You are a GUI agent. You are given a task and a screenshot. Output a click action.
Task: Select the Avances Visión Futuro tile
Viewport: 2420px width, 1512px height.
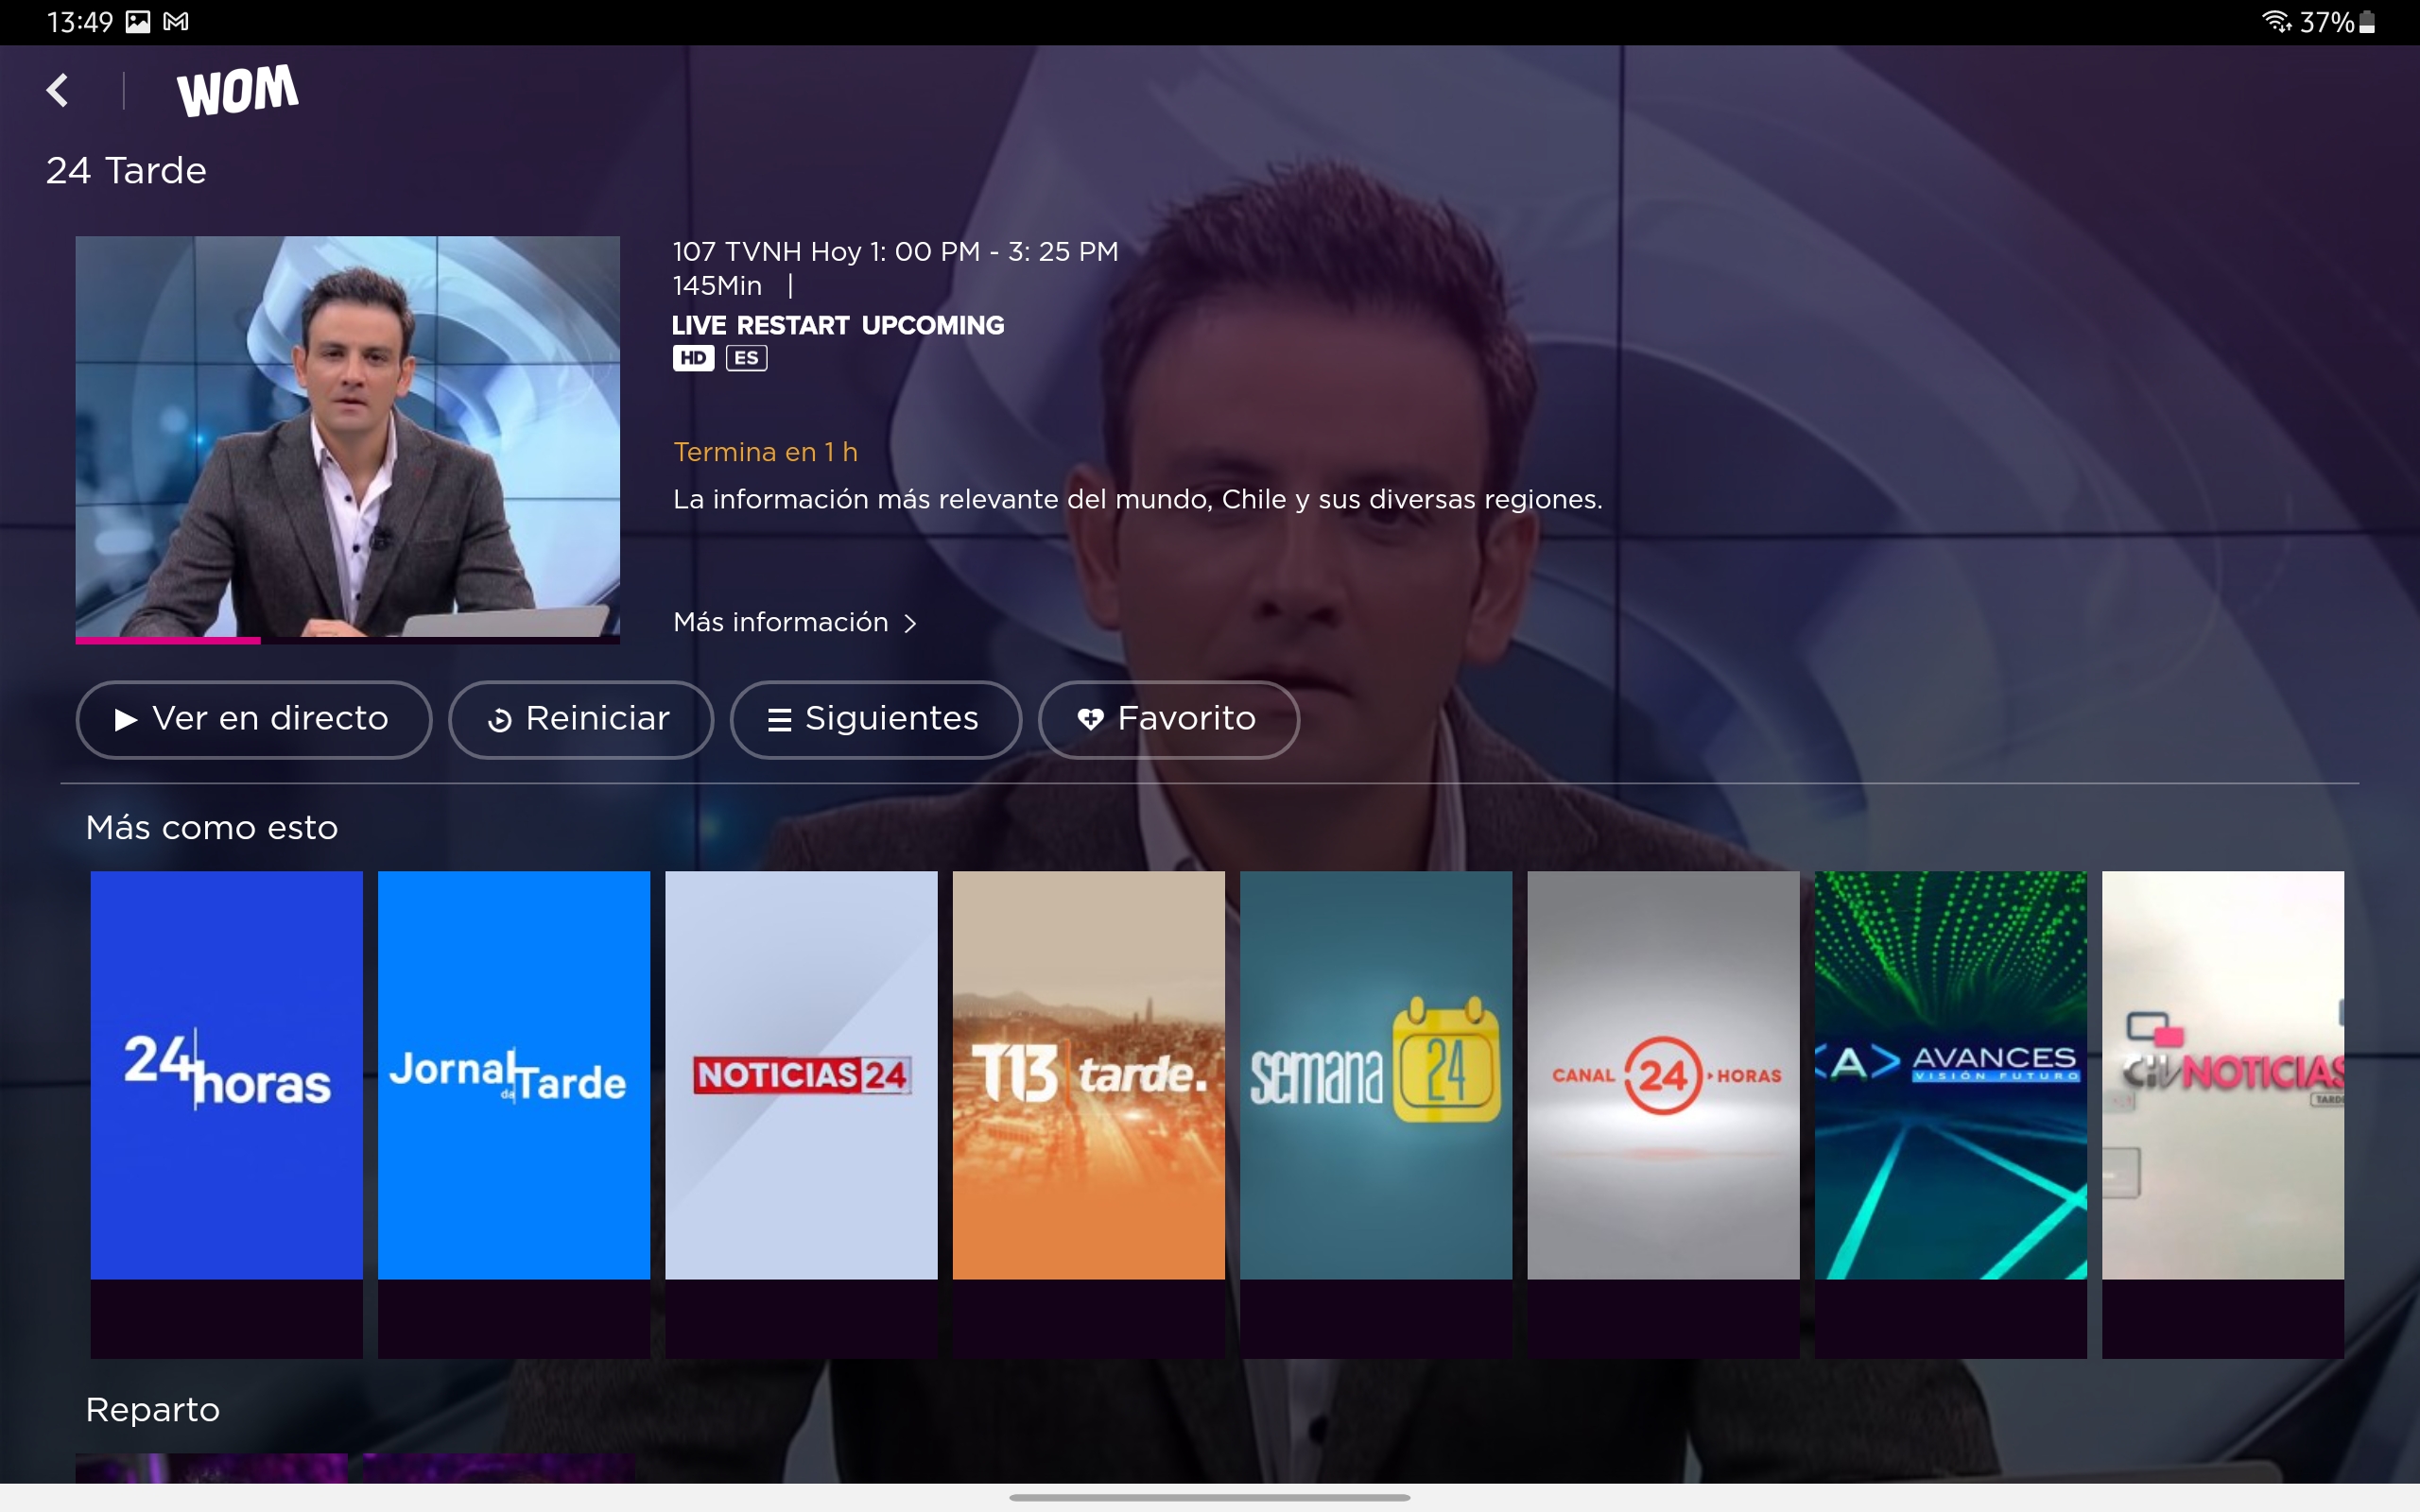1950,1075
